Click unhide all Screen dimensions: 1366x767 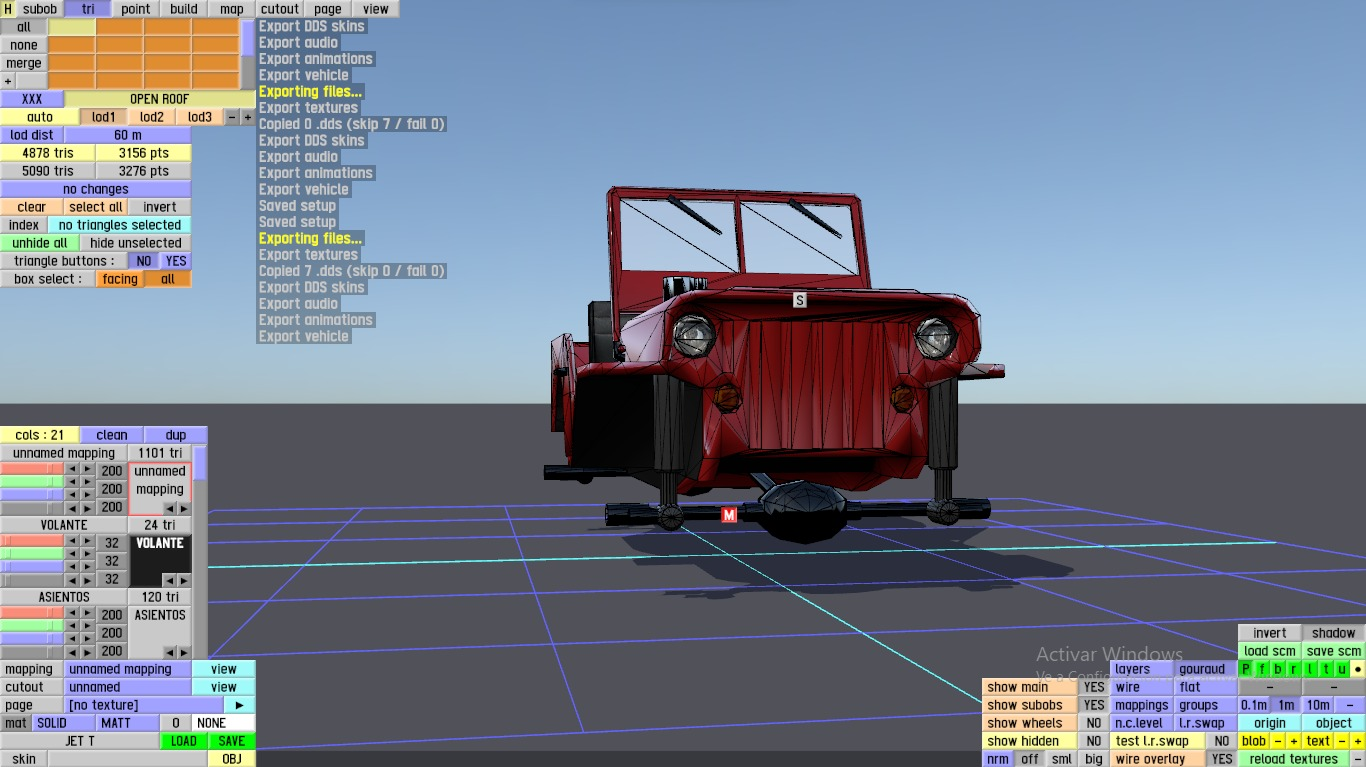click(x=40, y=243)
